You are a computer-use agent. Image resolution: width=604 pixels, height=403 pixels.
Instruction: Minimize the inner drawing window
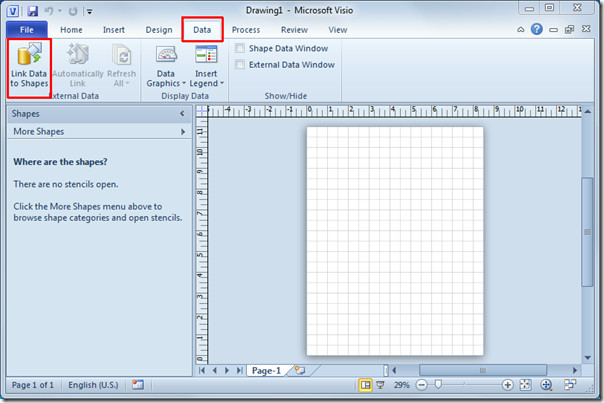[553, 30]
